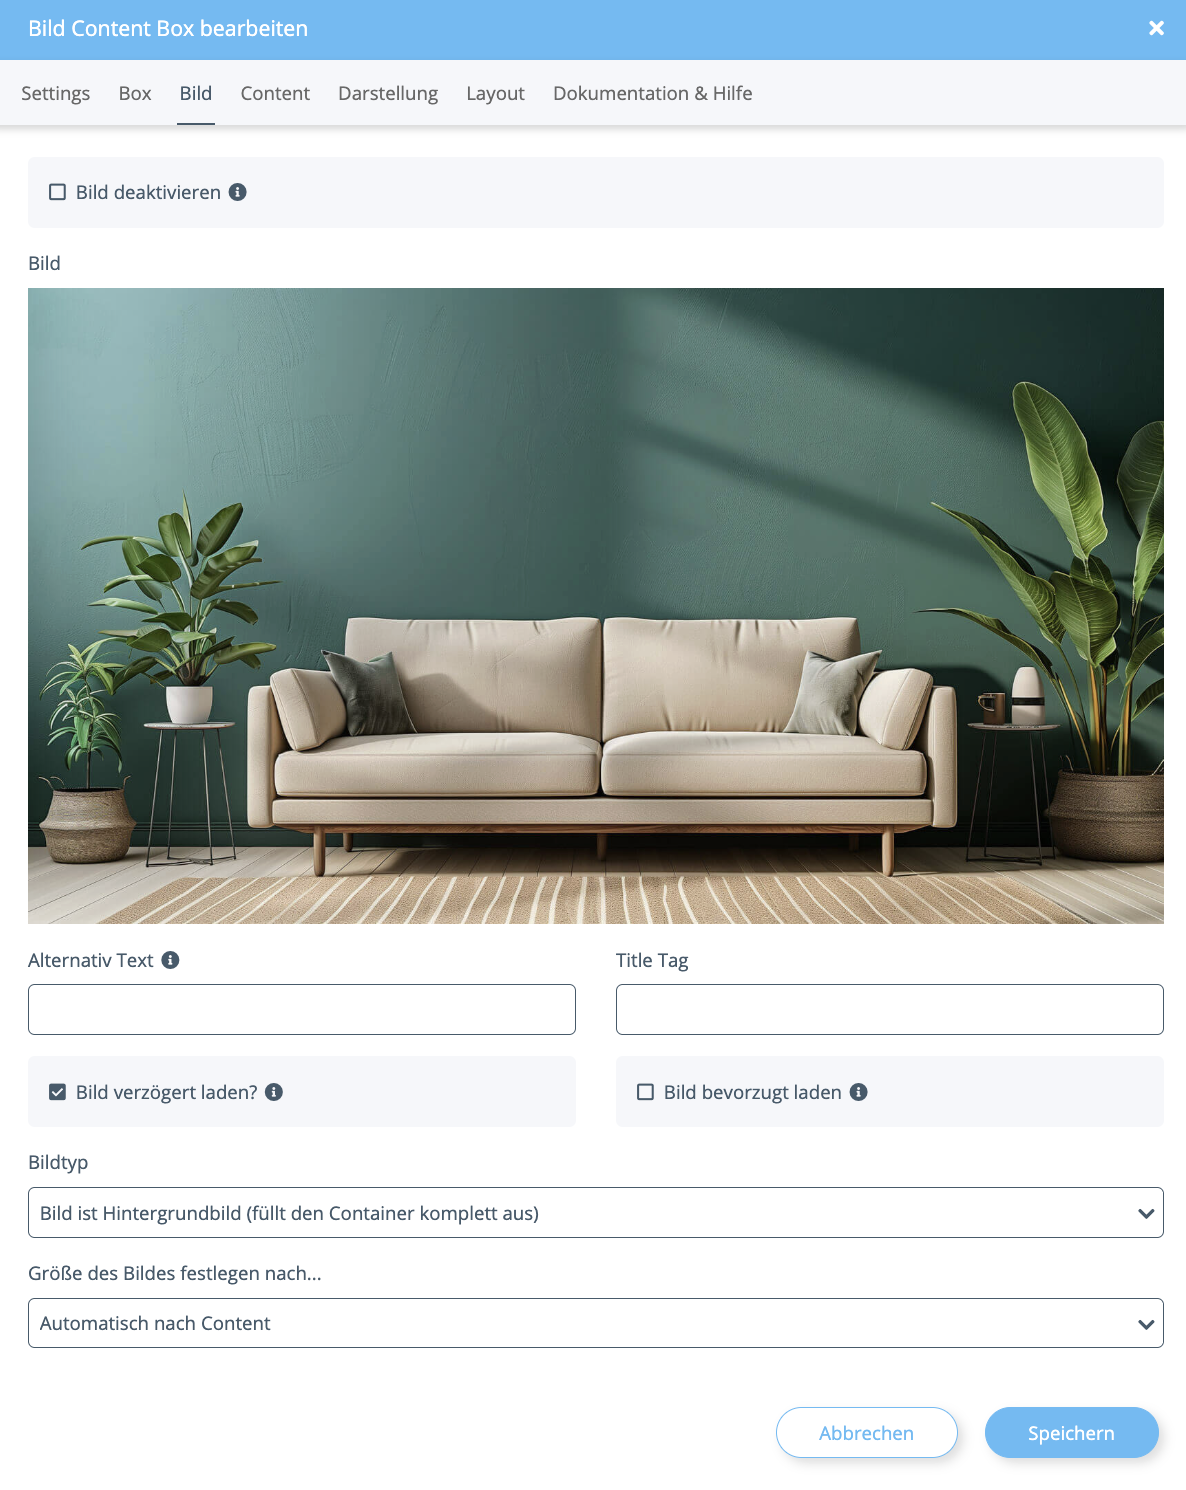This screenshot has width=1186, height=1490.
Task: Go to the Content tab
Action: point(275,93)
